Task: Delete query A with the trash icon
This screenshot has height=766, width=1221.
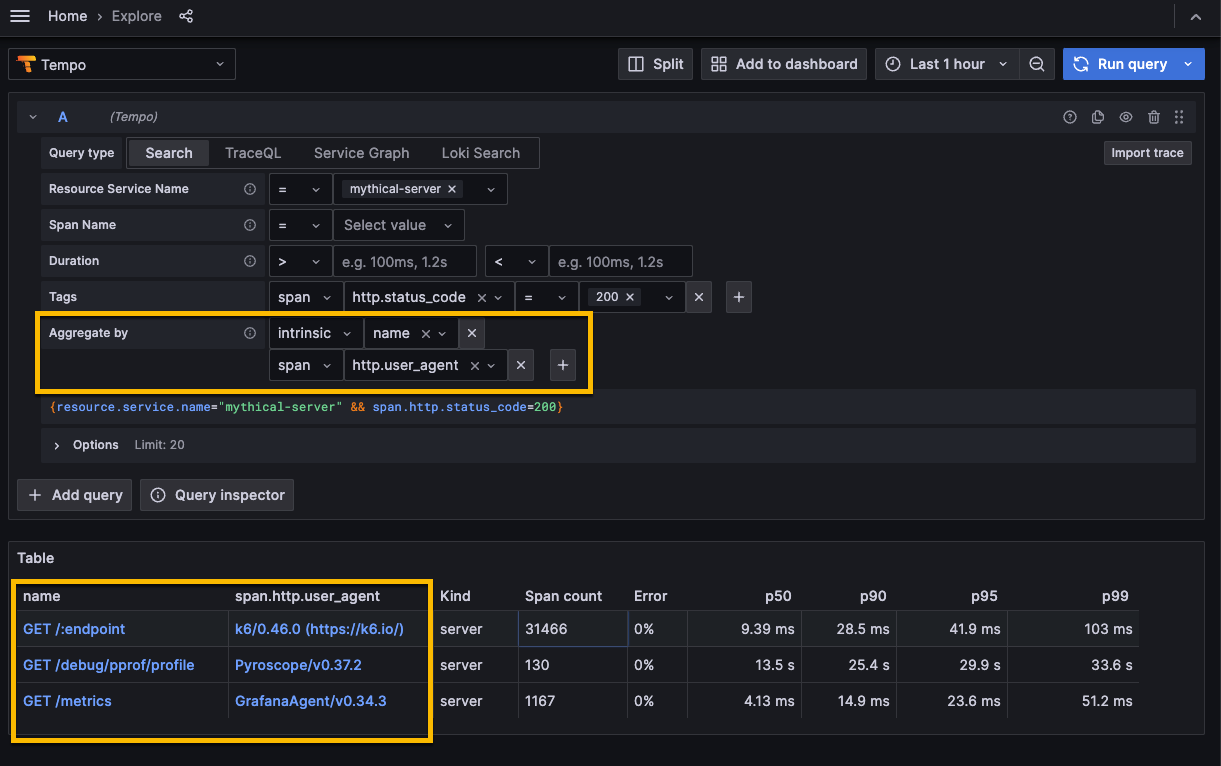Action: [x=1153, y=117]
